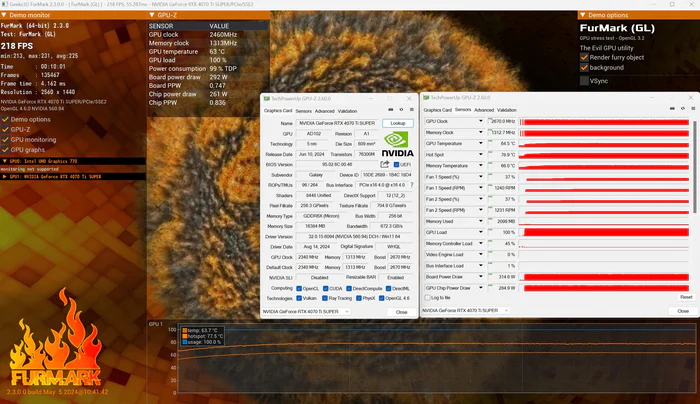Toggle the DirectML checkbox in GPU-Z
Image resolution: width=700 pixels, height=404 pixels.
tap(388, 288)
